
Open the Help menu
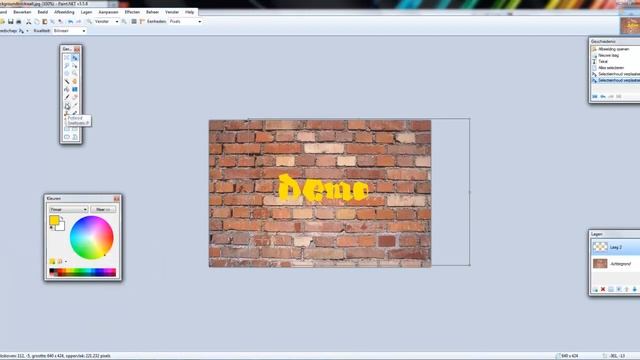pos(189,12)
